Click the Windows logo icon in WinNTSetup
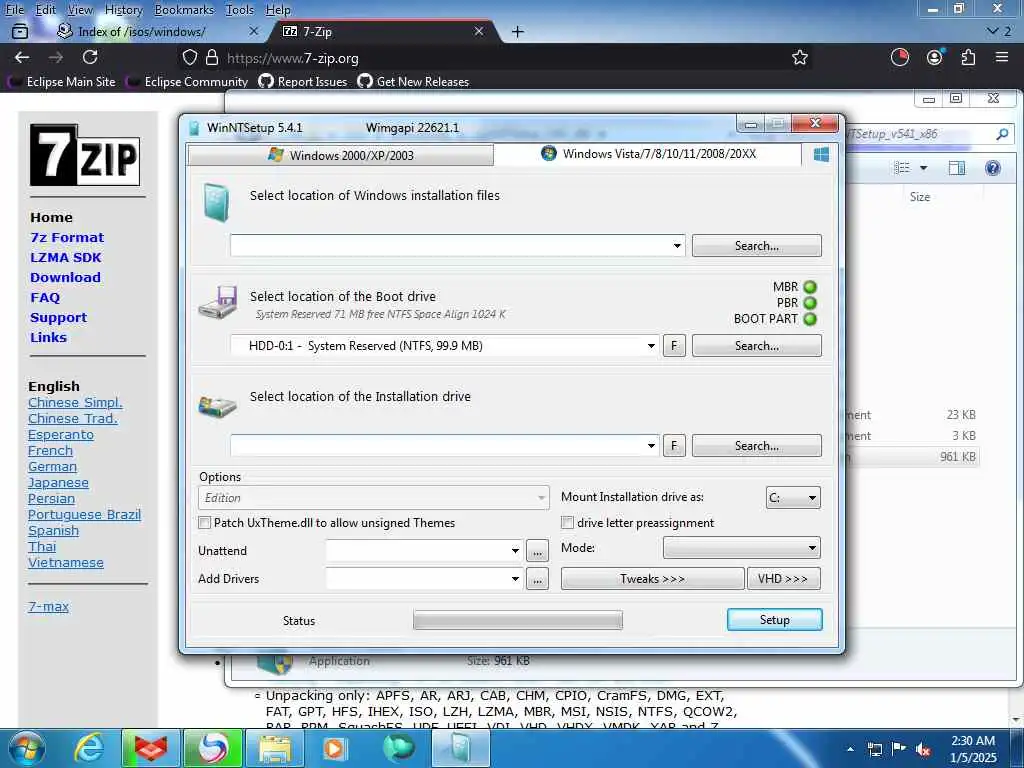 click(x=821, y=155)
